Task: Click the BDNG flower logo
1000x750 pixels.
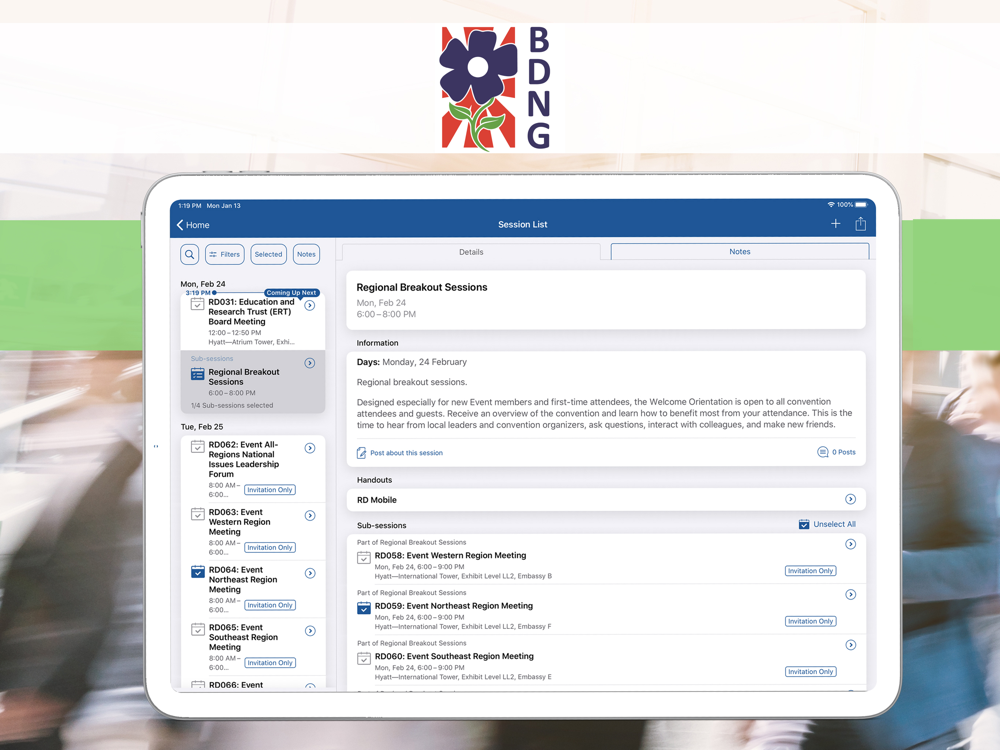Action: 496,89
